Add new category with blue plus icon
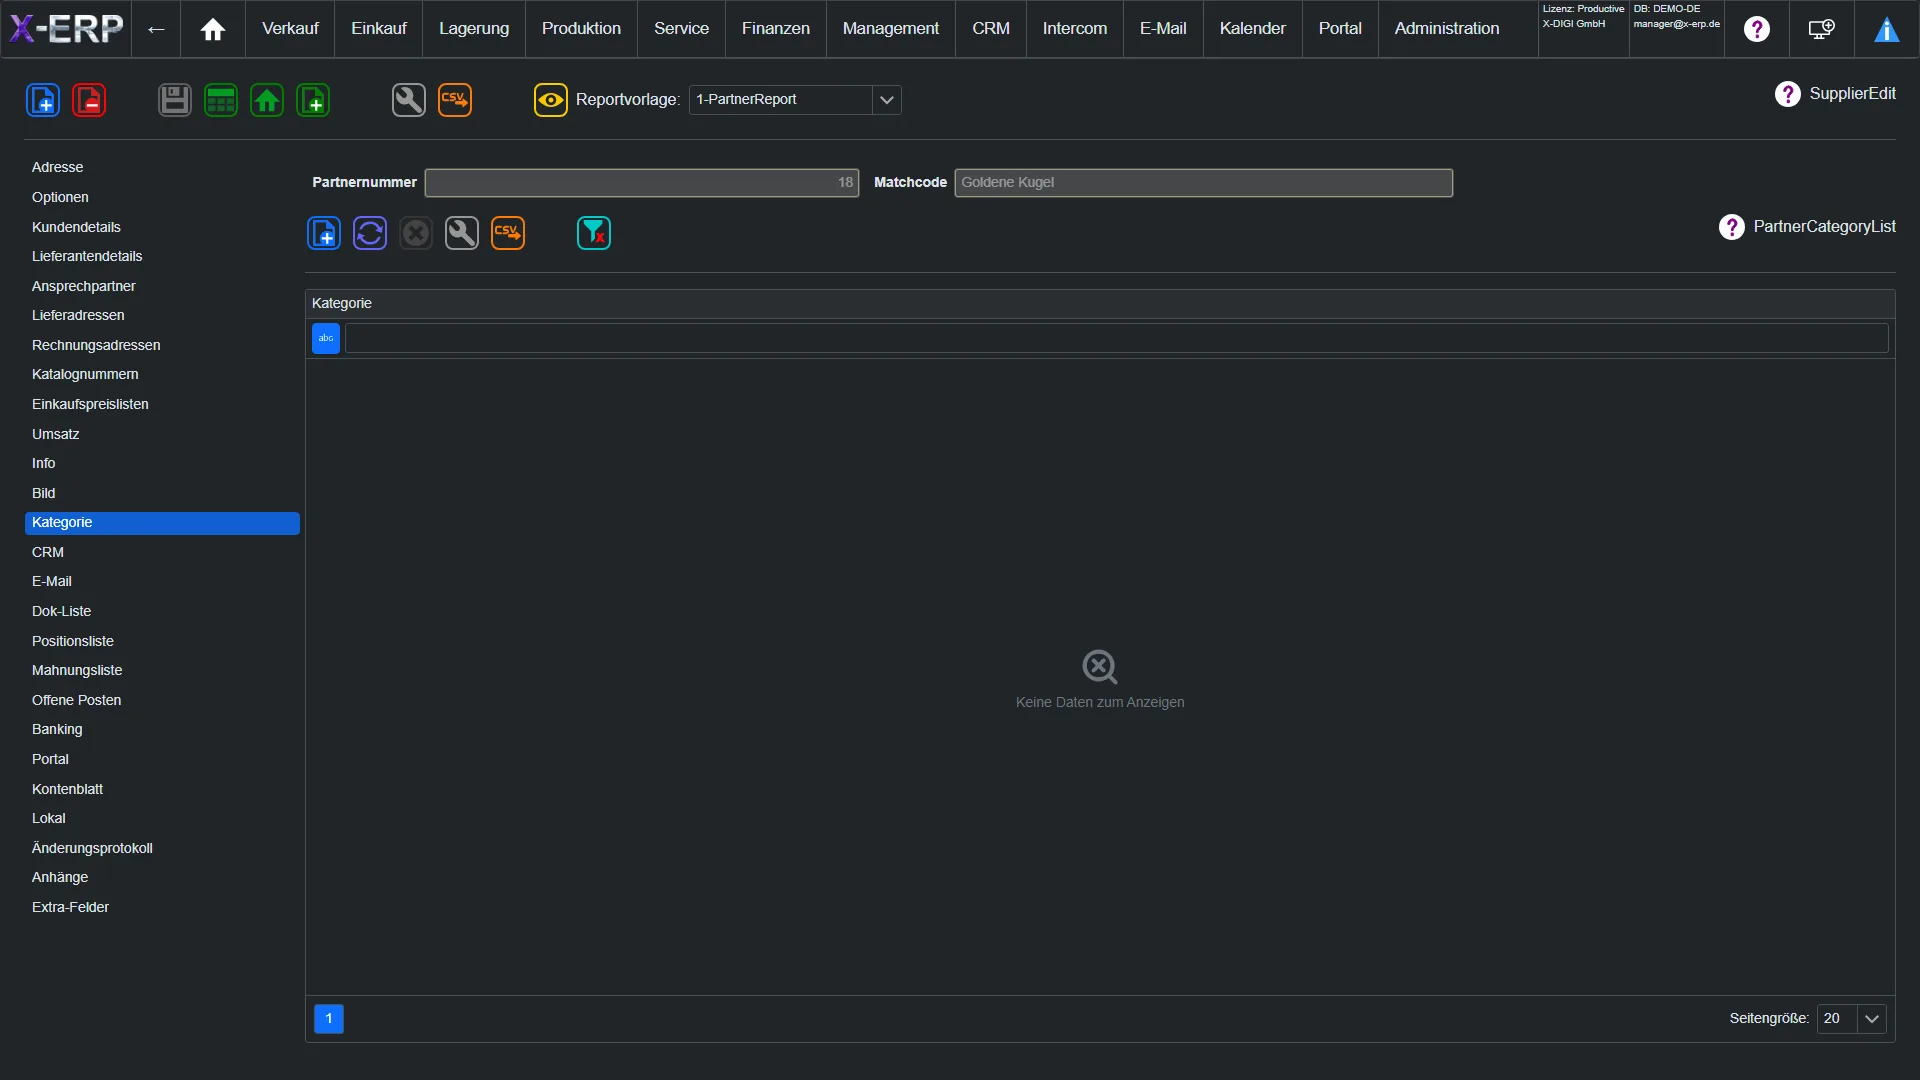1920x1080 pixels. pos(324,233)
